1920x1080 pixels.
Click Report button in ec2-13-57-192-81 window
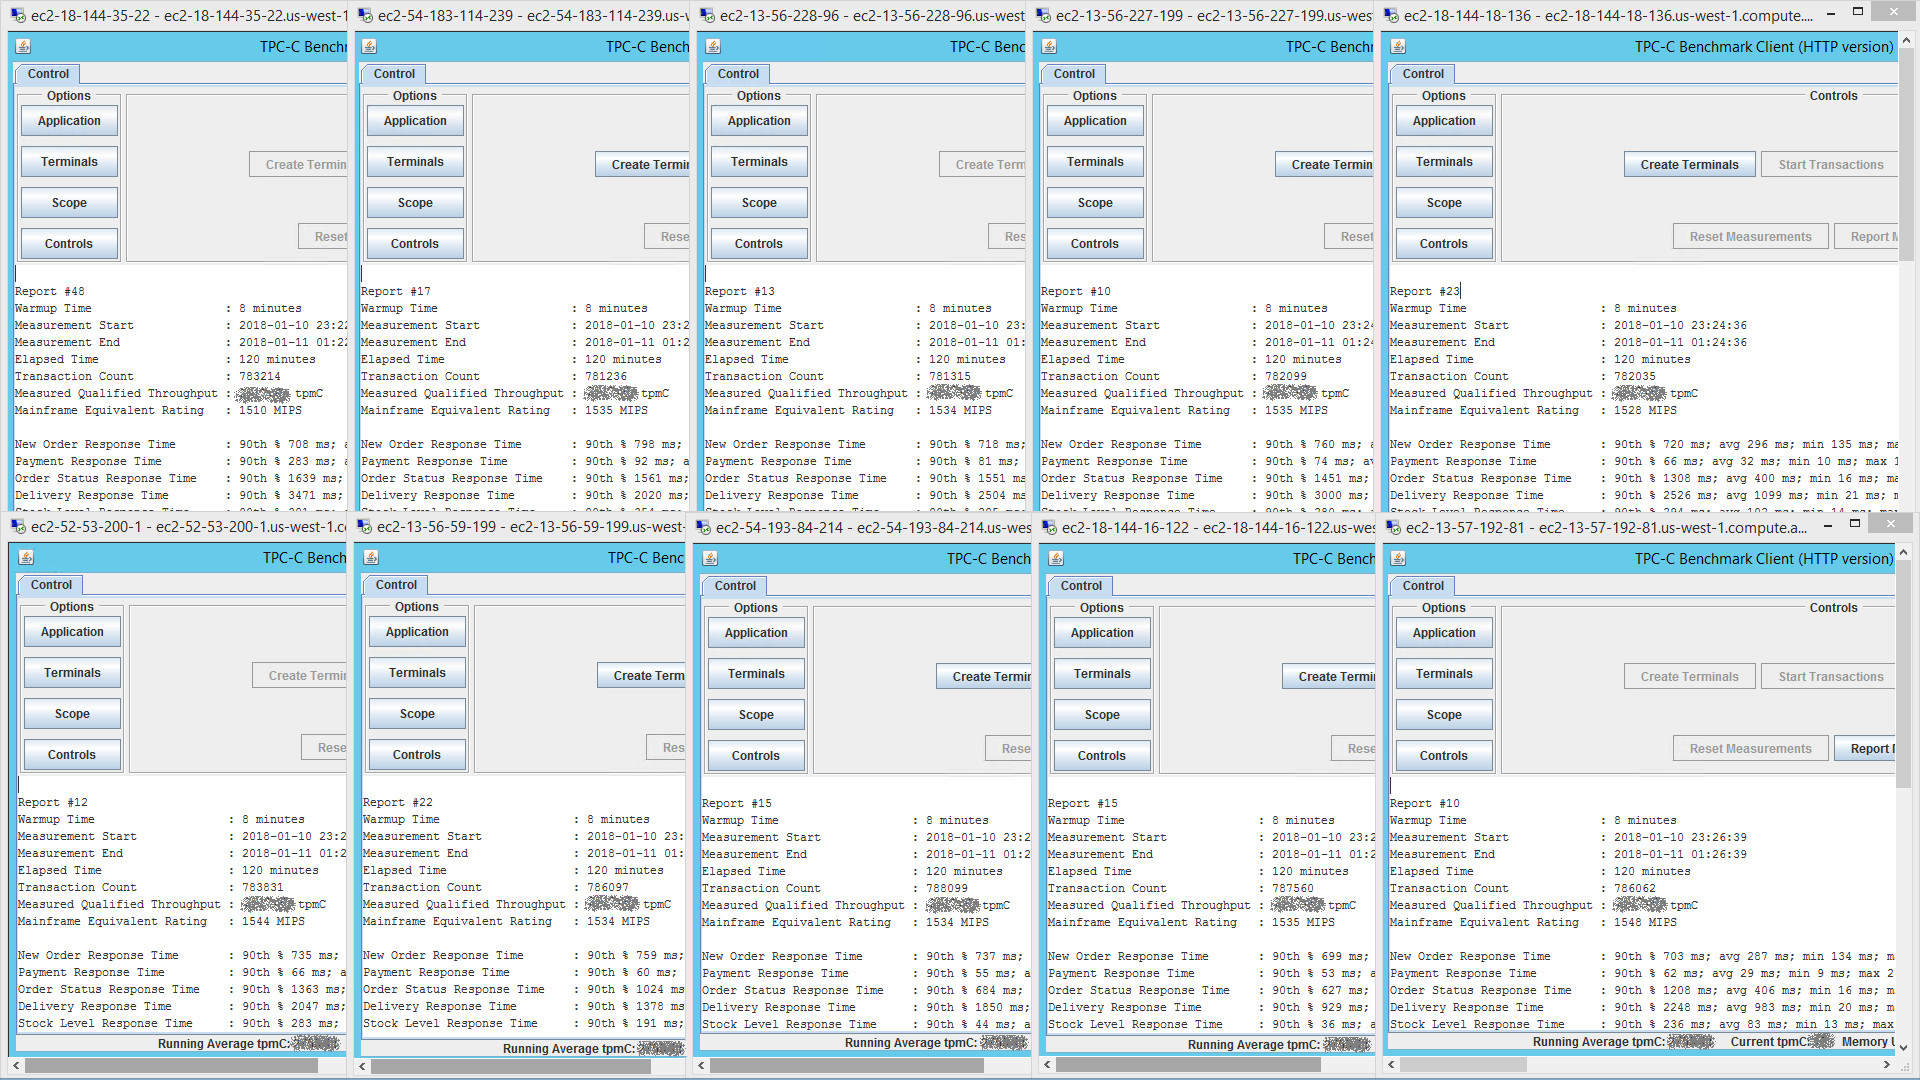tap(1866, 749)
